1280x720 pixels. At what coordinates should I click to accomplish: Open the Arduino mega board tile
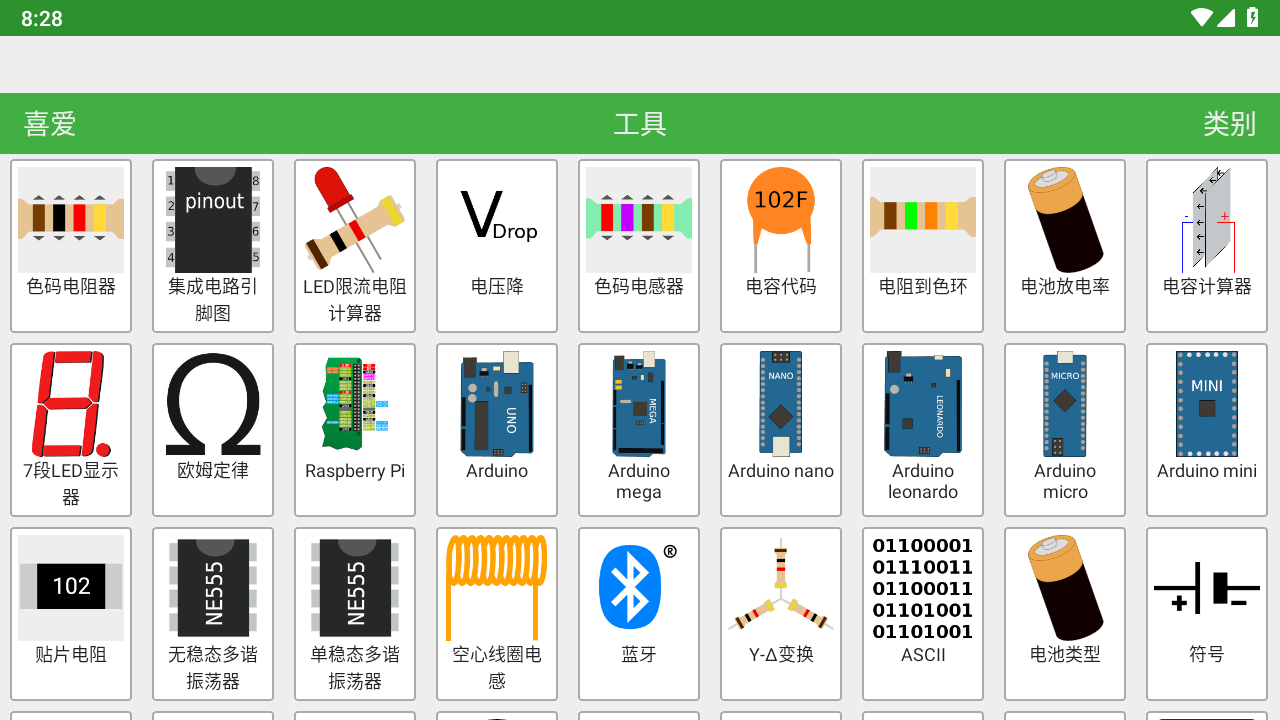[639, 430]
